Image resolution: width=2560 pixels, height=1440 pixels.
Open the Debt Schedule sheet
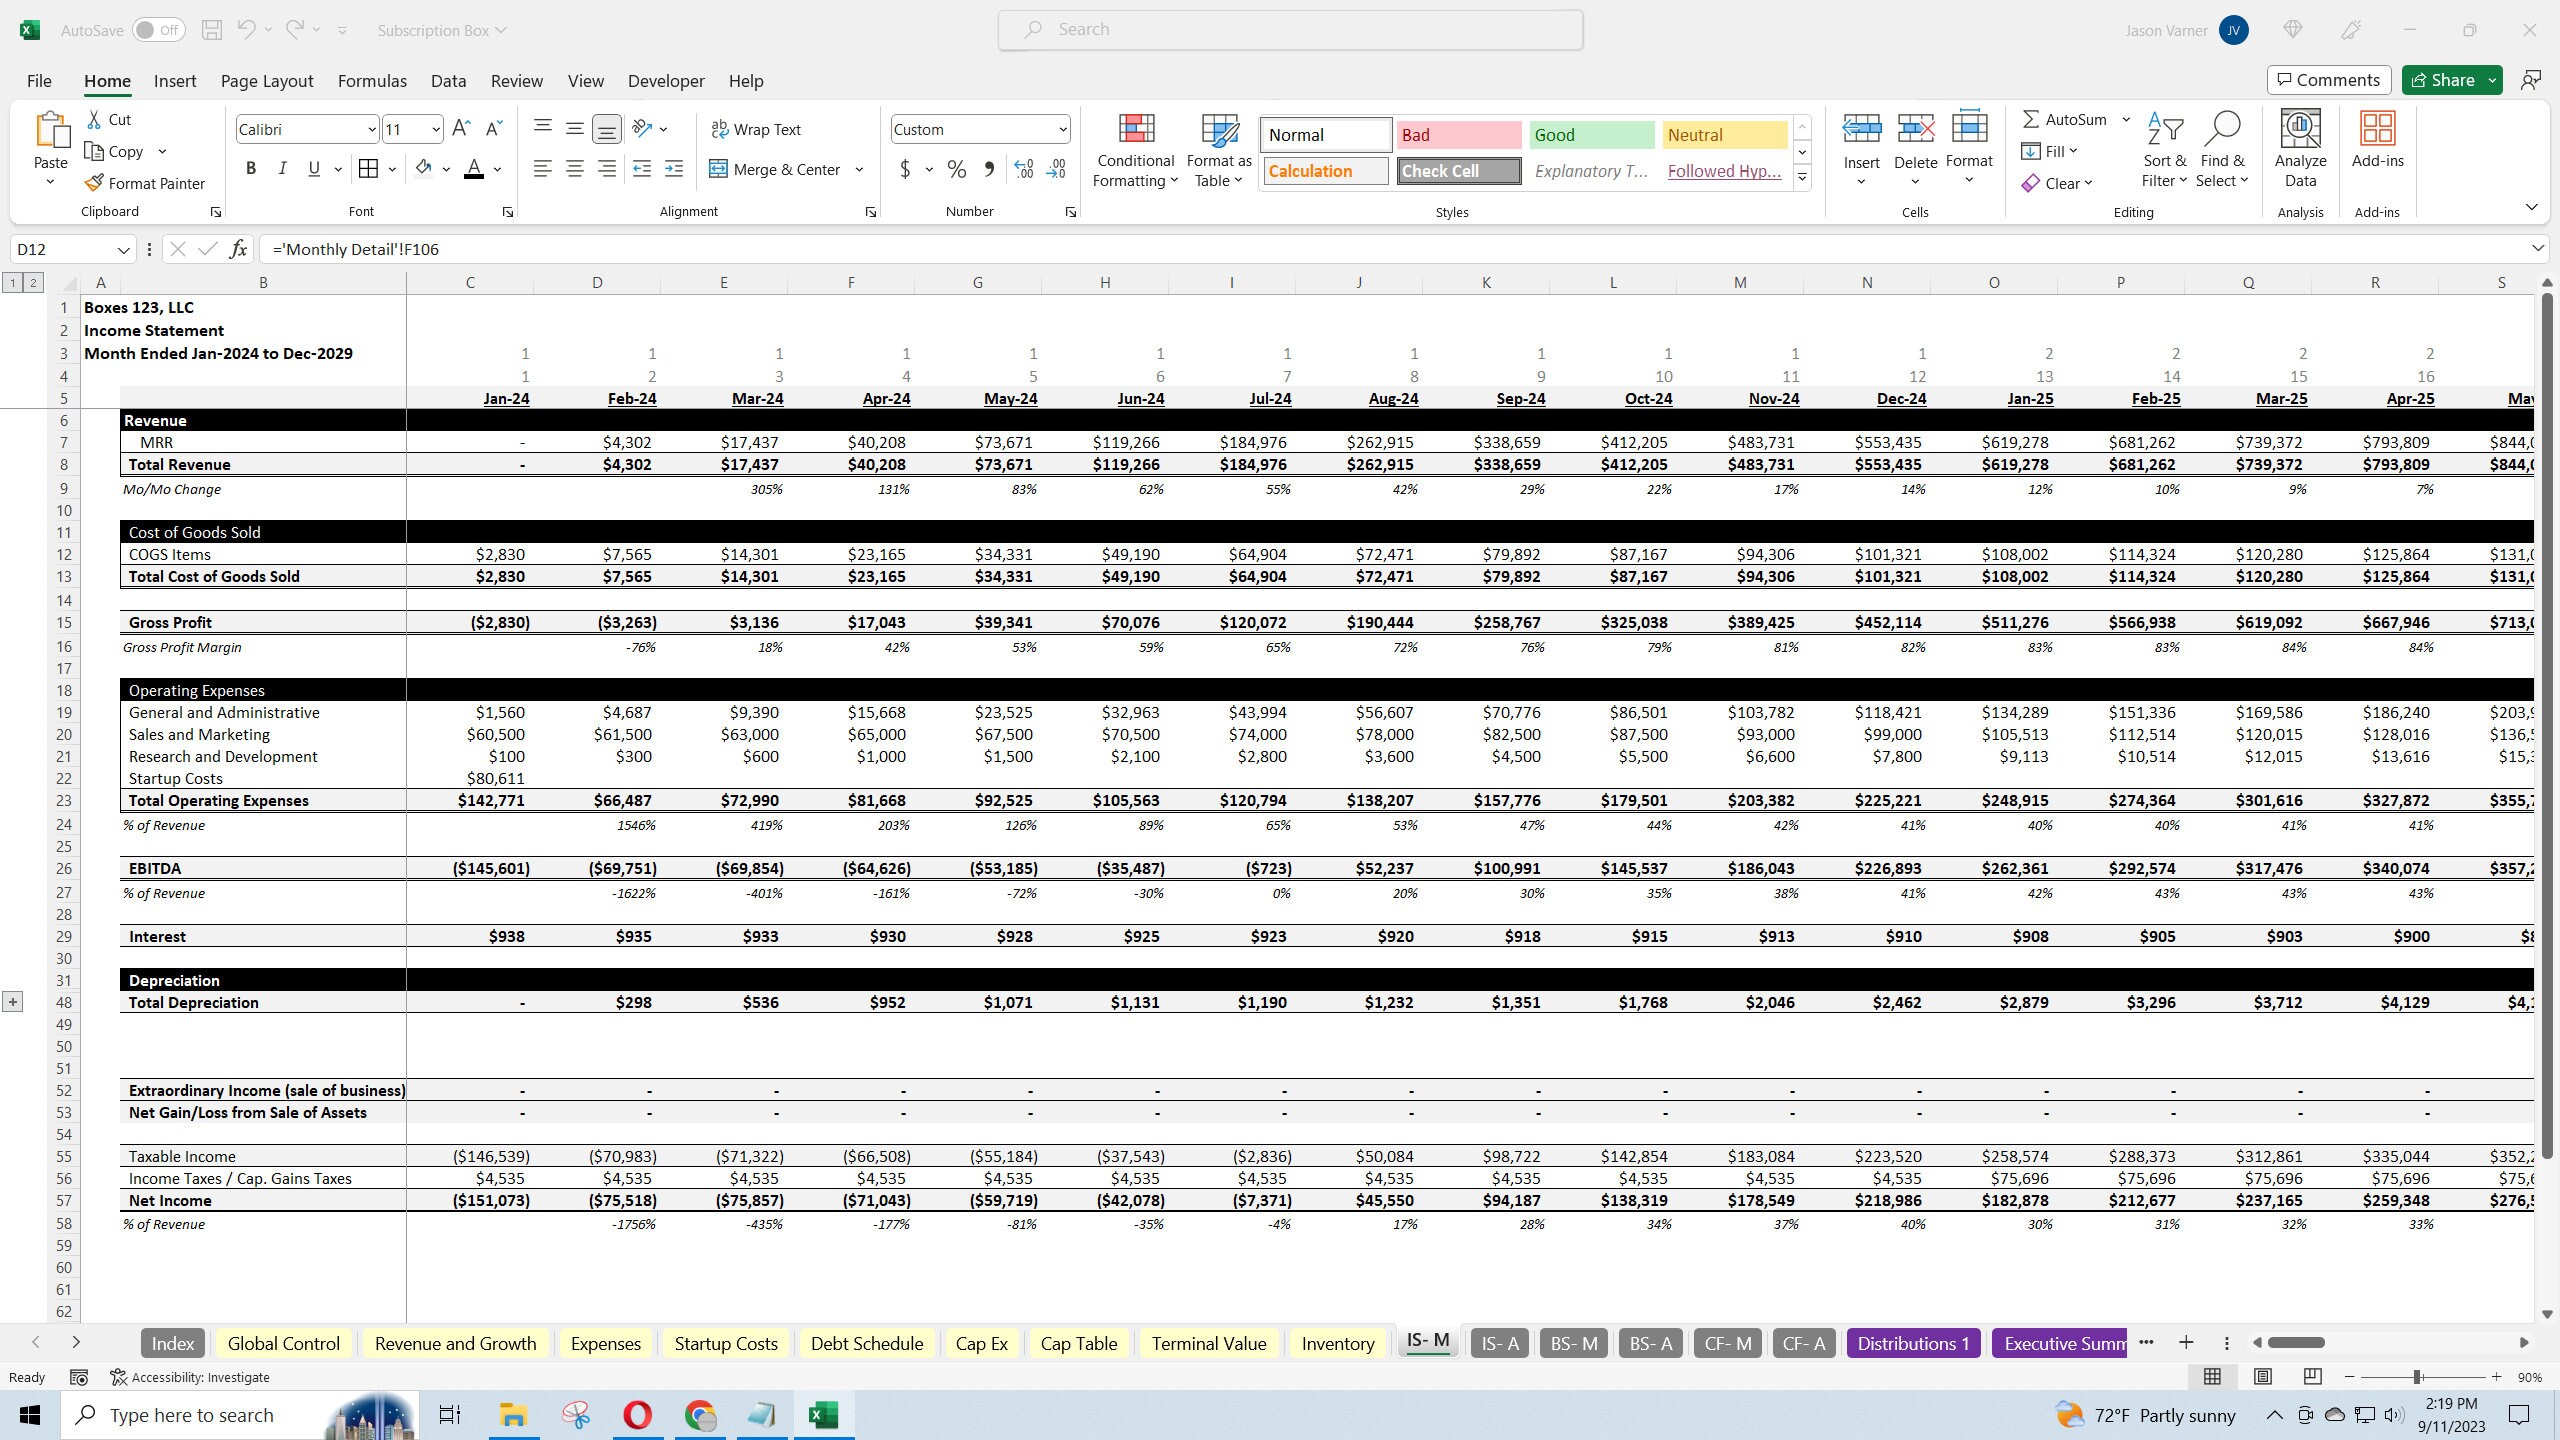click(866, 1343)
